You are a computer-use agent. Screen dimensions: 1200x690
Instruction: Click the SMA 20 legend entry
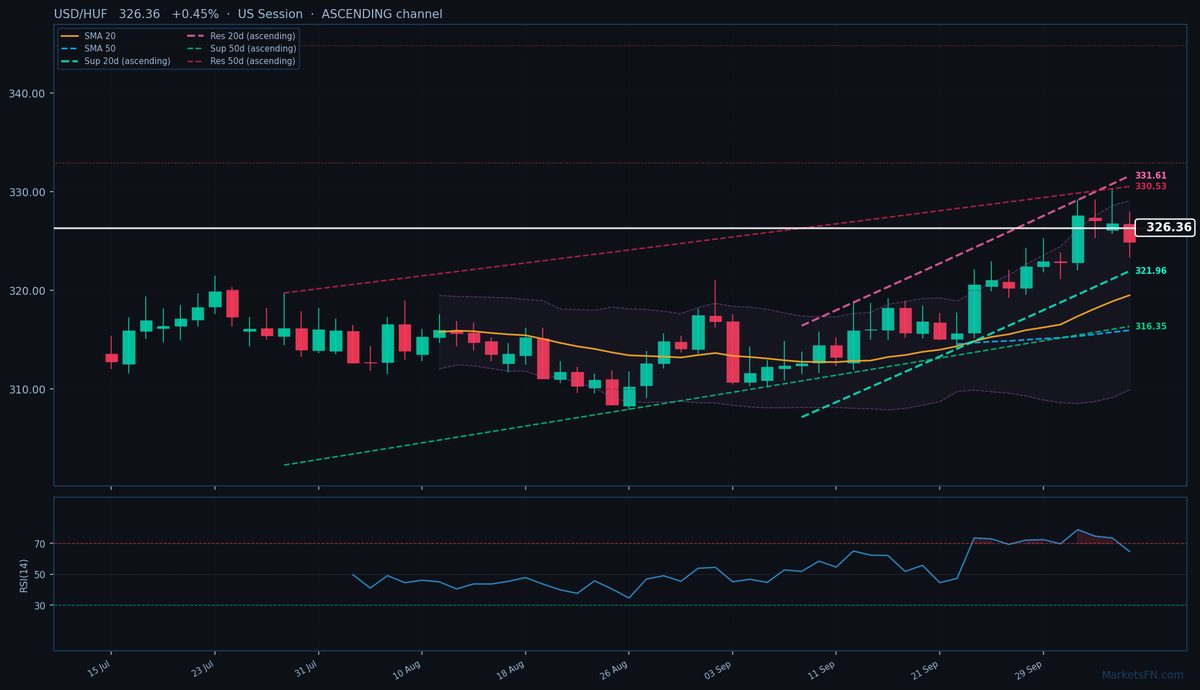[88, 36]
